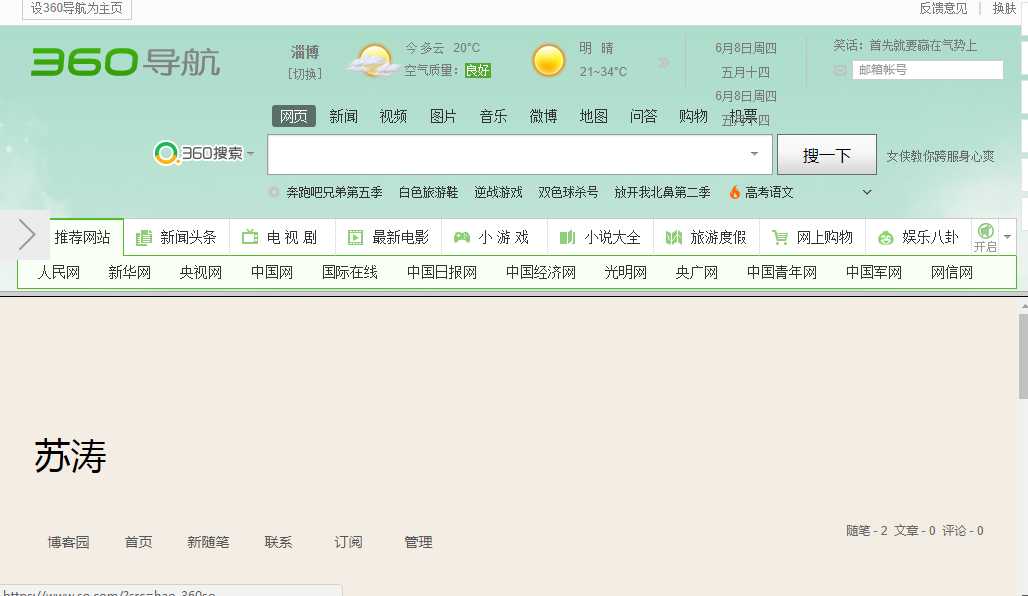Open the 国际在线 site link
This screenshot has height=596, width=1028.
349,272
